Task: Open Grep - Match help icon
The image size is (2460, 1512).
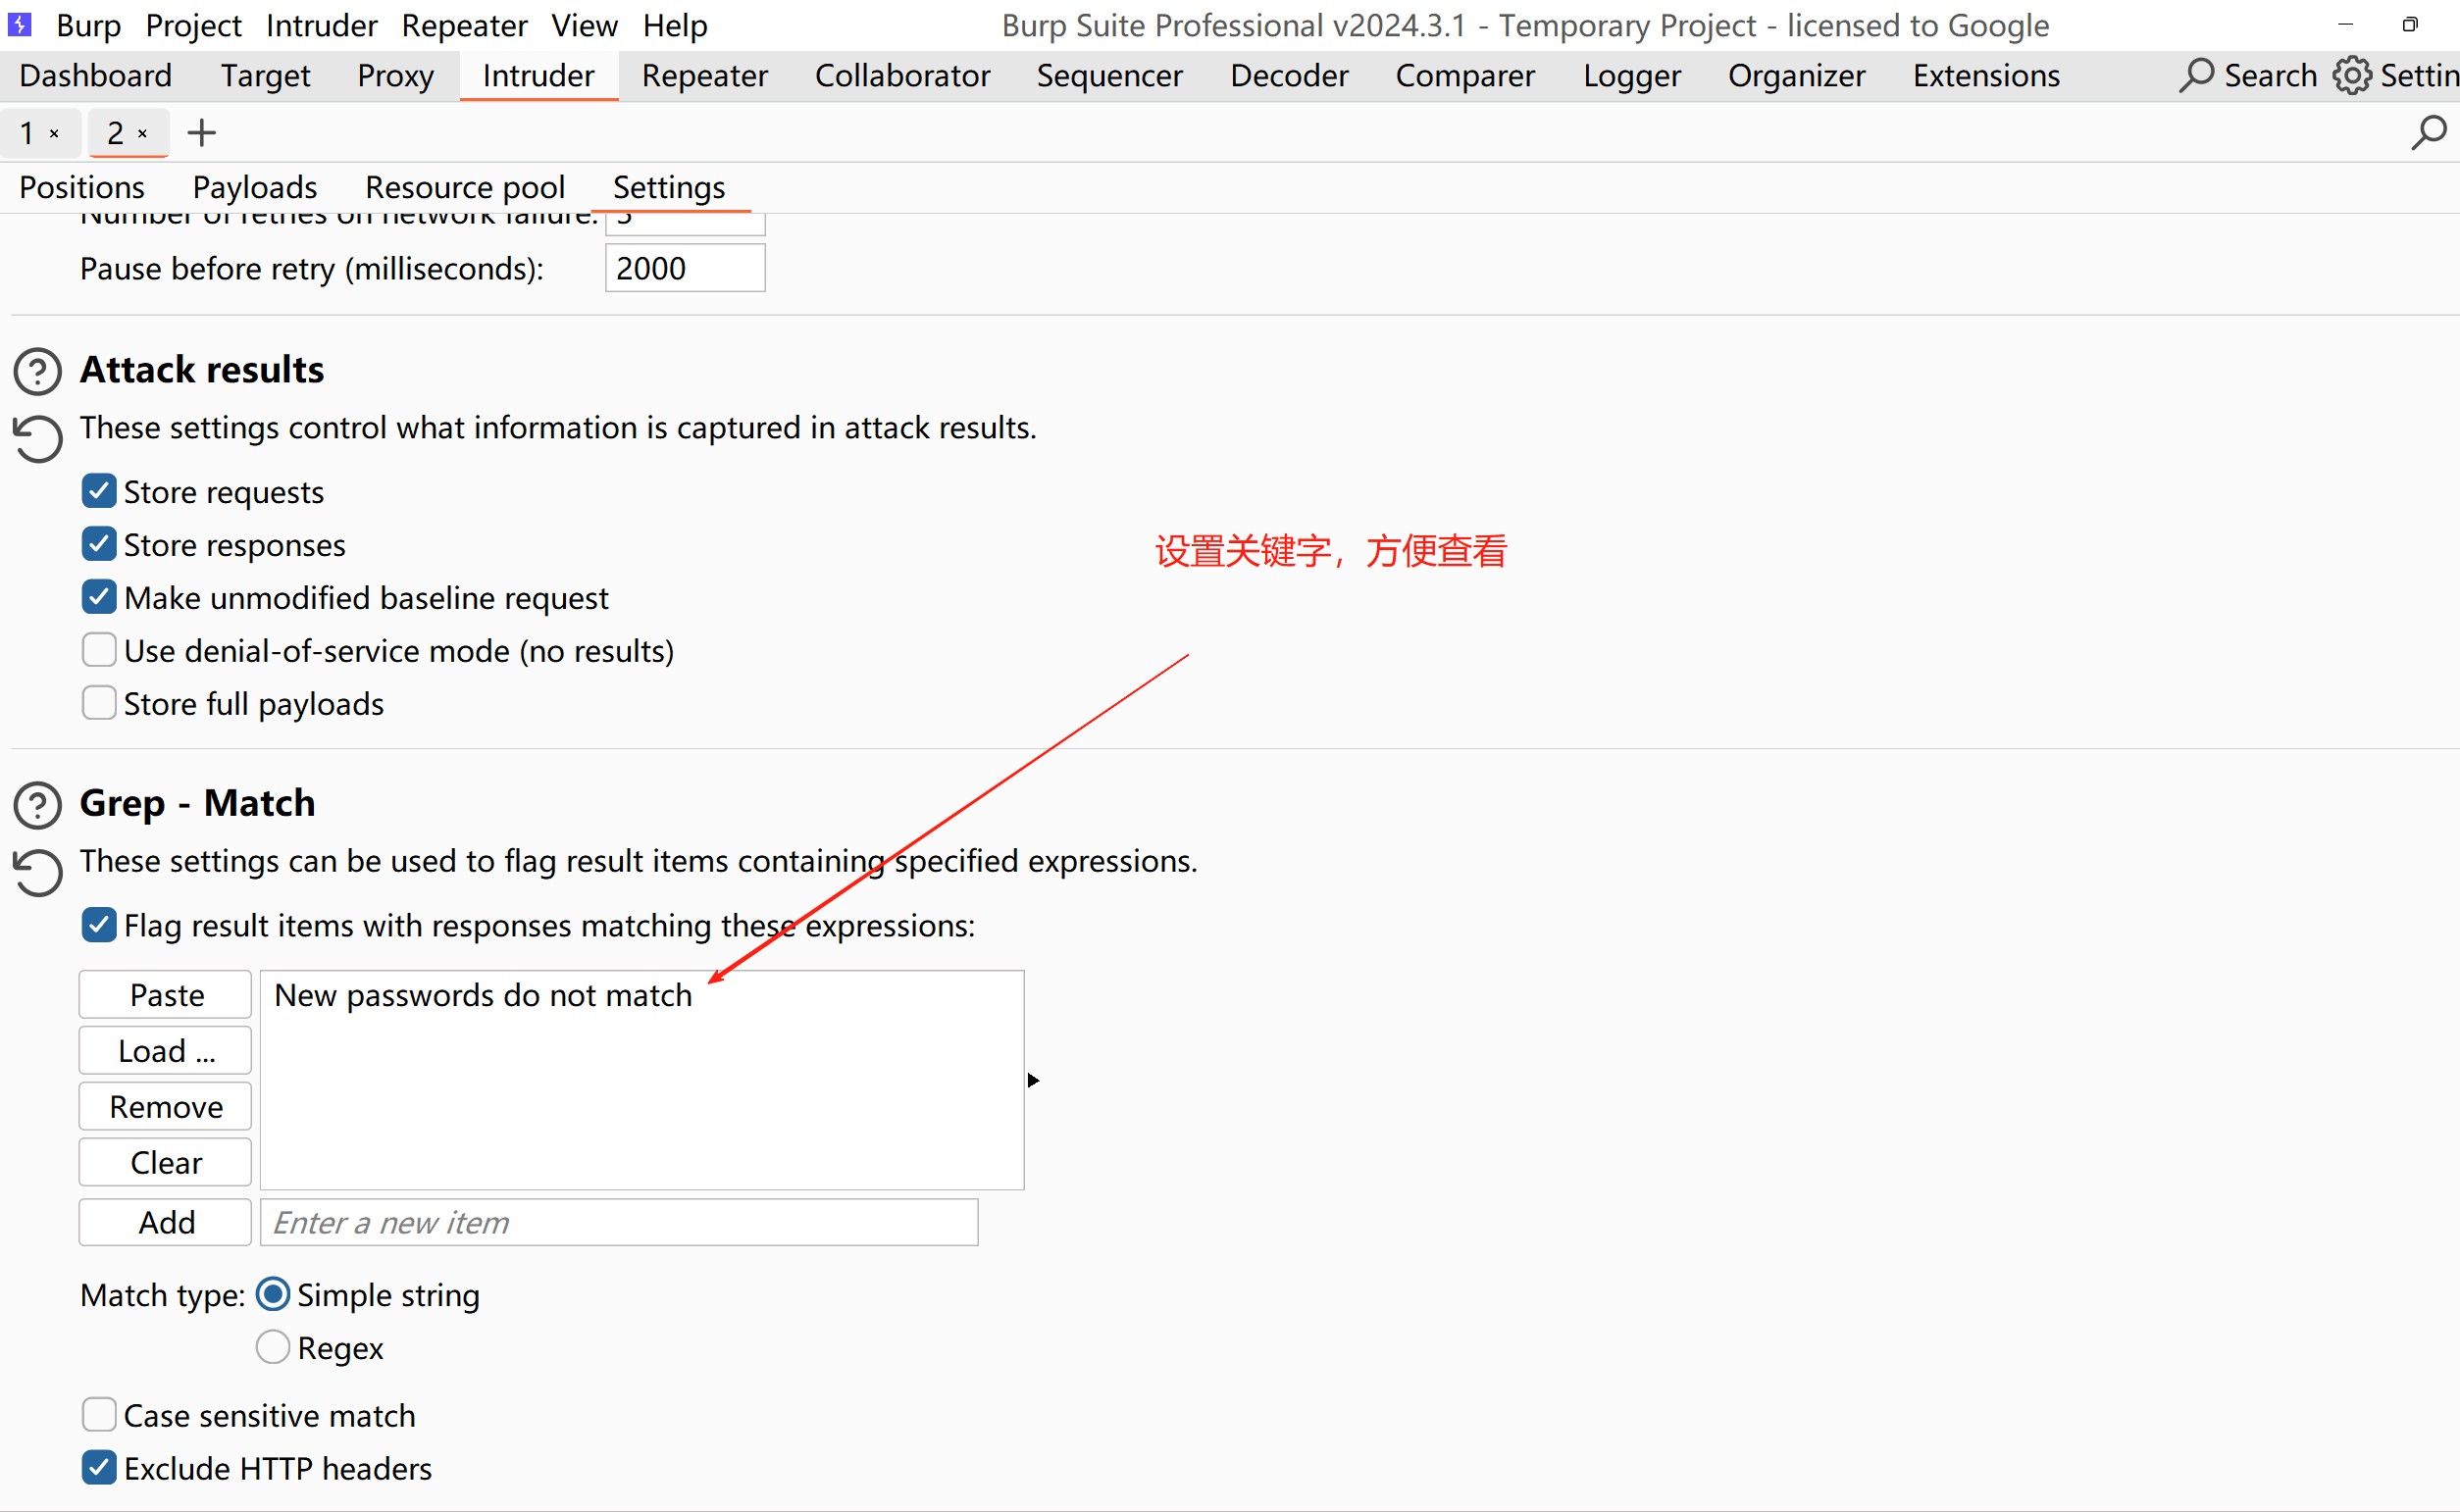Action: tap(38, 805)
